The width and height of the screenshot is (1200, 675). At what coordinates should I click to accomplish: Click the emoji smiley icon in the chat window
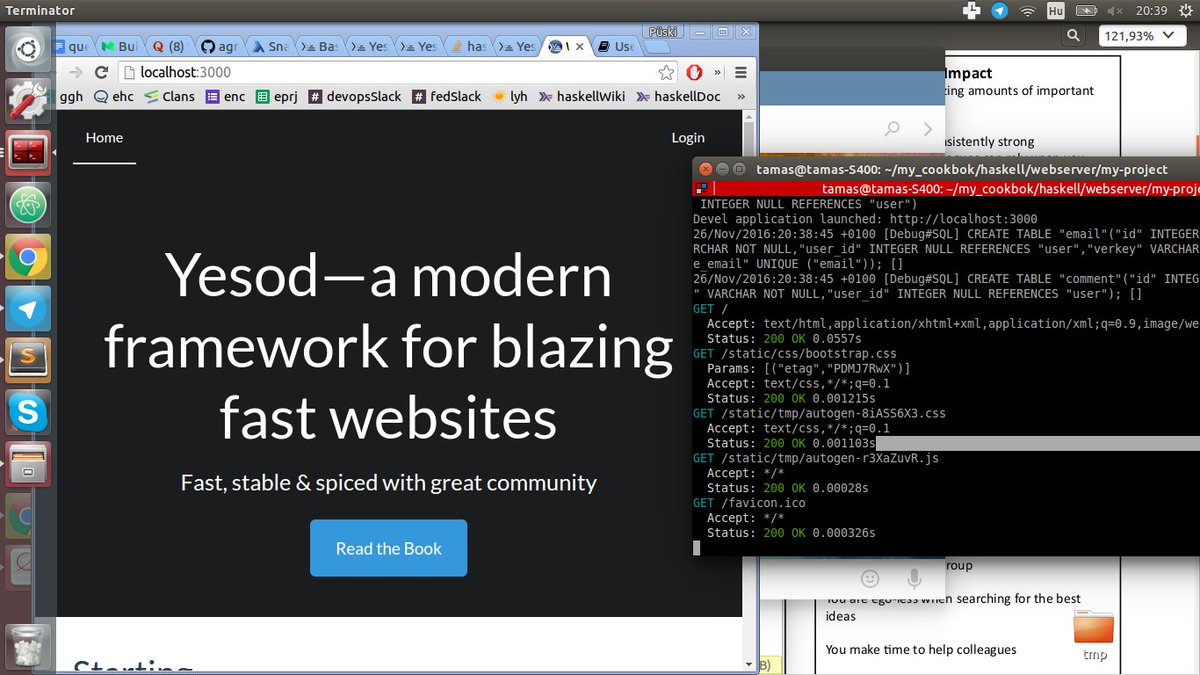870,578
